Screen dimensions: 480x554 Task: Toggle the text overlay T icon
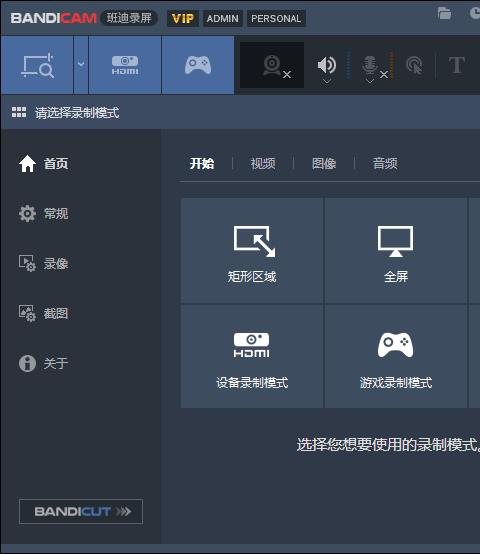(457, 65)
